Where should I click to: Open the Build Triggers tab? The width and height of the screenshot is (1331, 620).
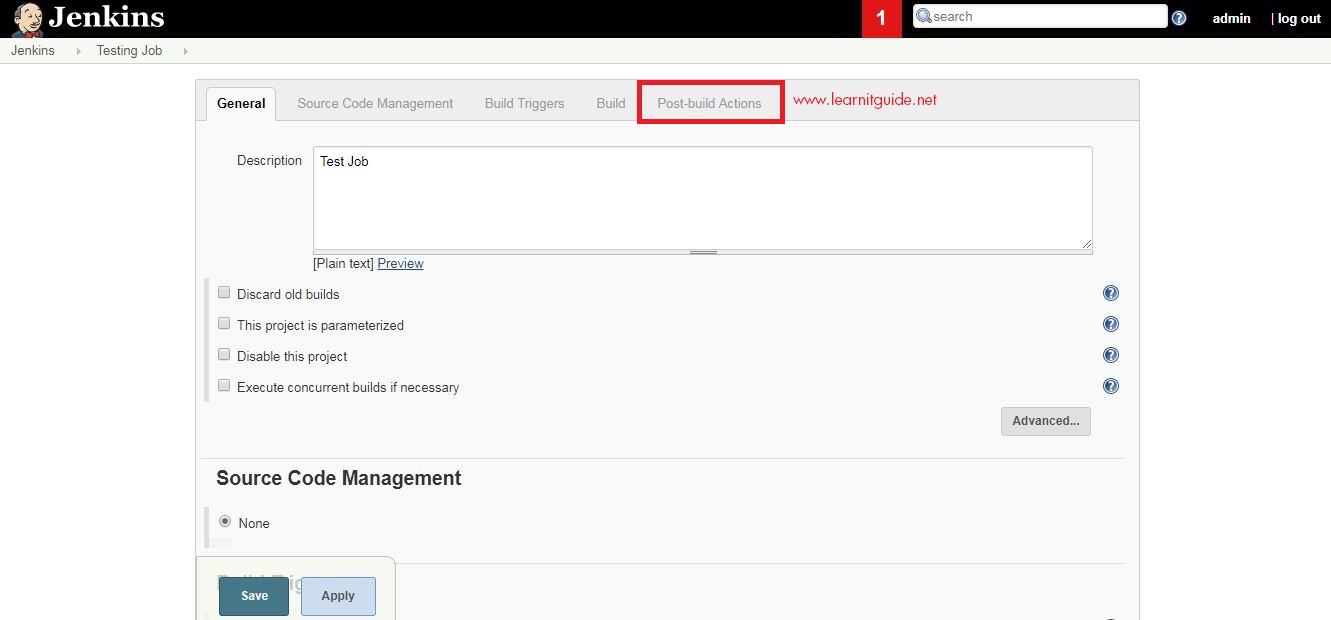[x=523, y=102]
